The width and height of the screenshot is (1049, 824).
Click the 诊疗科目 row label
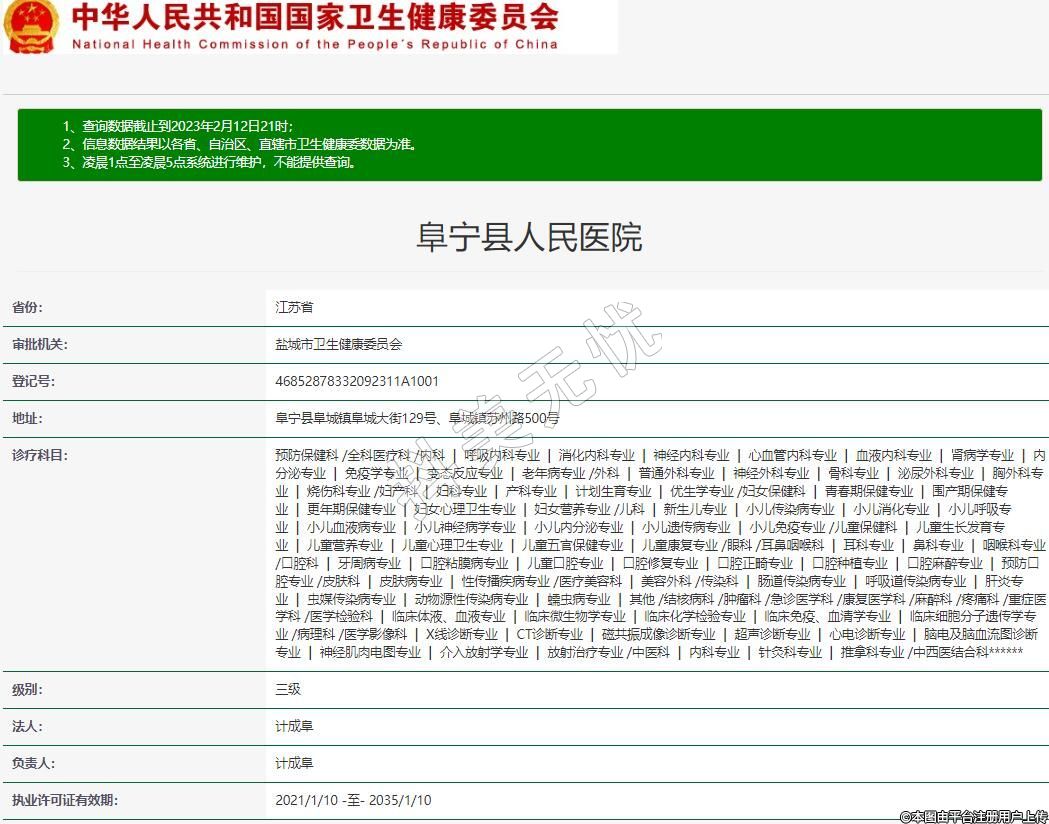[40, 455]
